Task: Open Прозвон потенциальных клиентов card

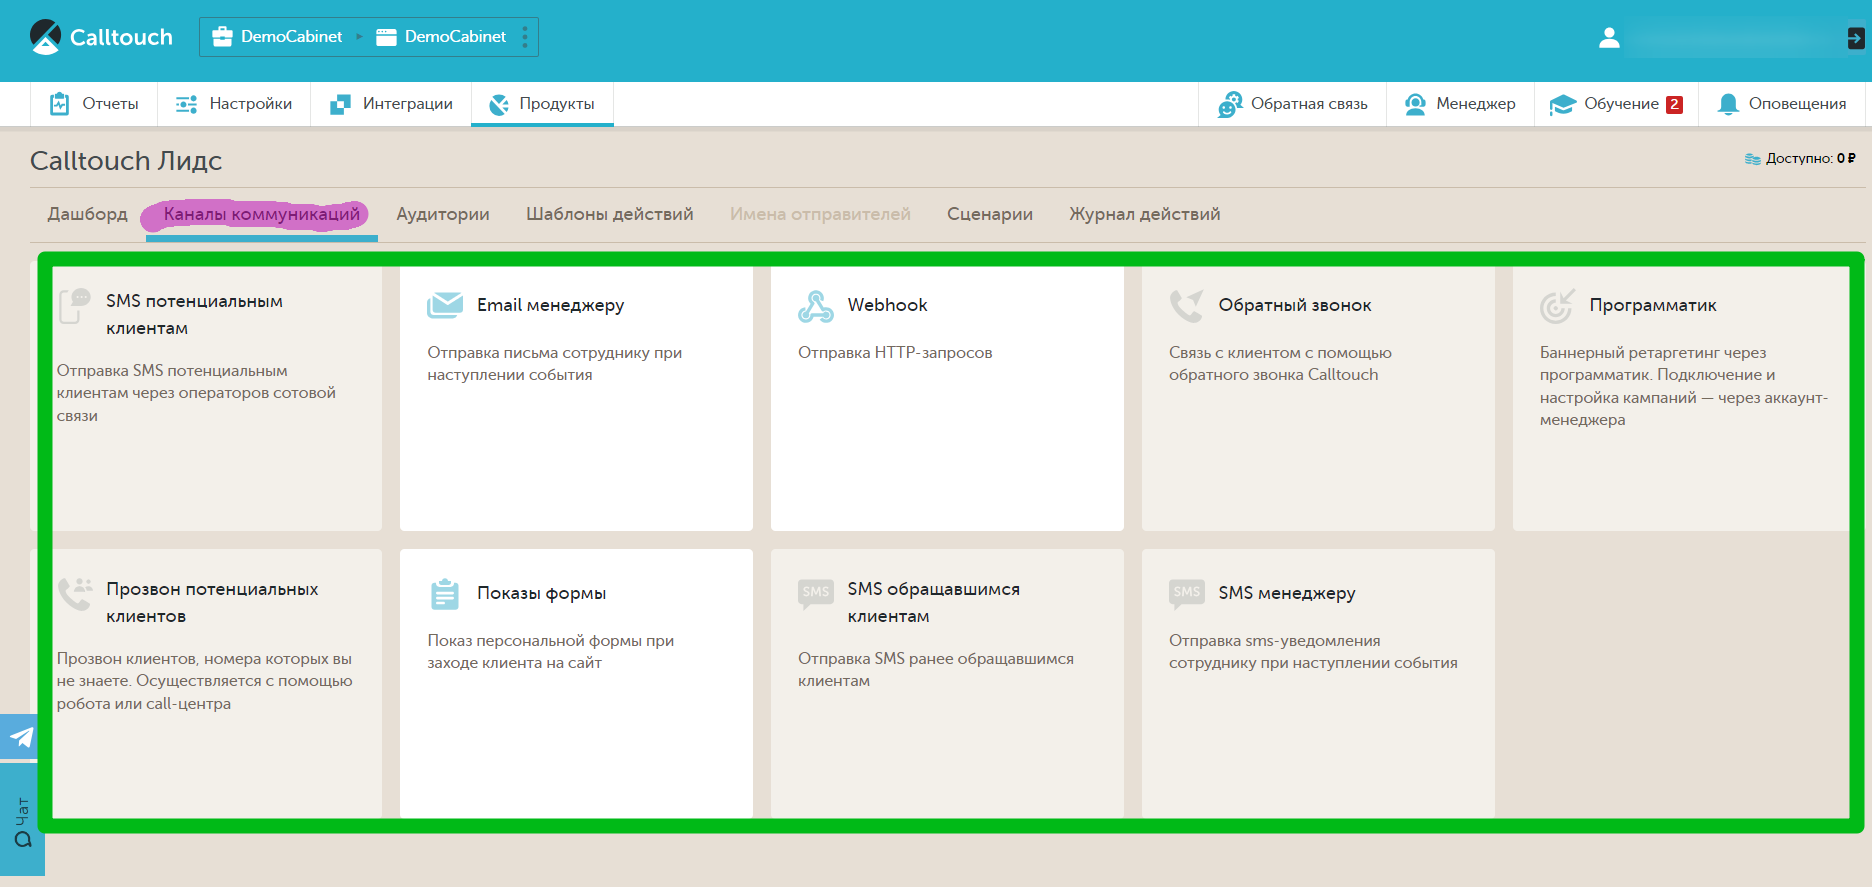Action: point(206,685)
